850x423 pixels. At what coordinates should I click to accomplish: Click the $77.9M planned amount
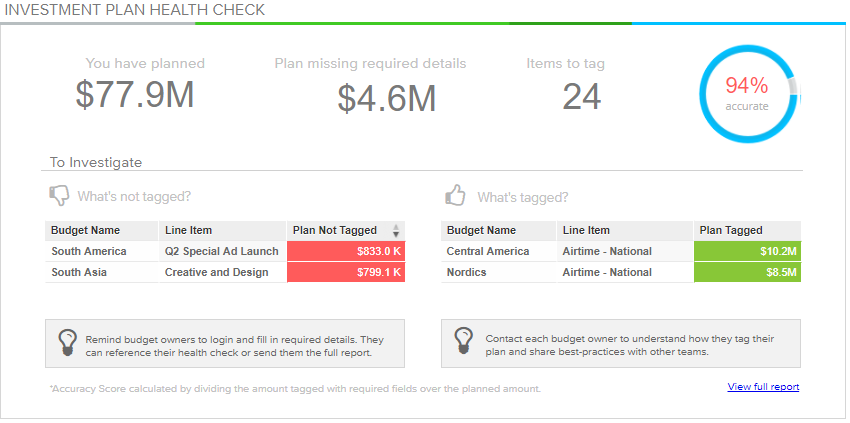click(134, 94)
